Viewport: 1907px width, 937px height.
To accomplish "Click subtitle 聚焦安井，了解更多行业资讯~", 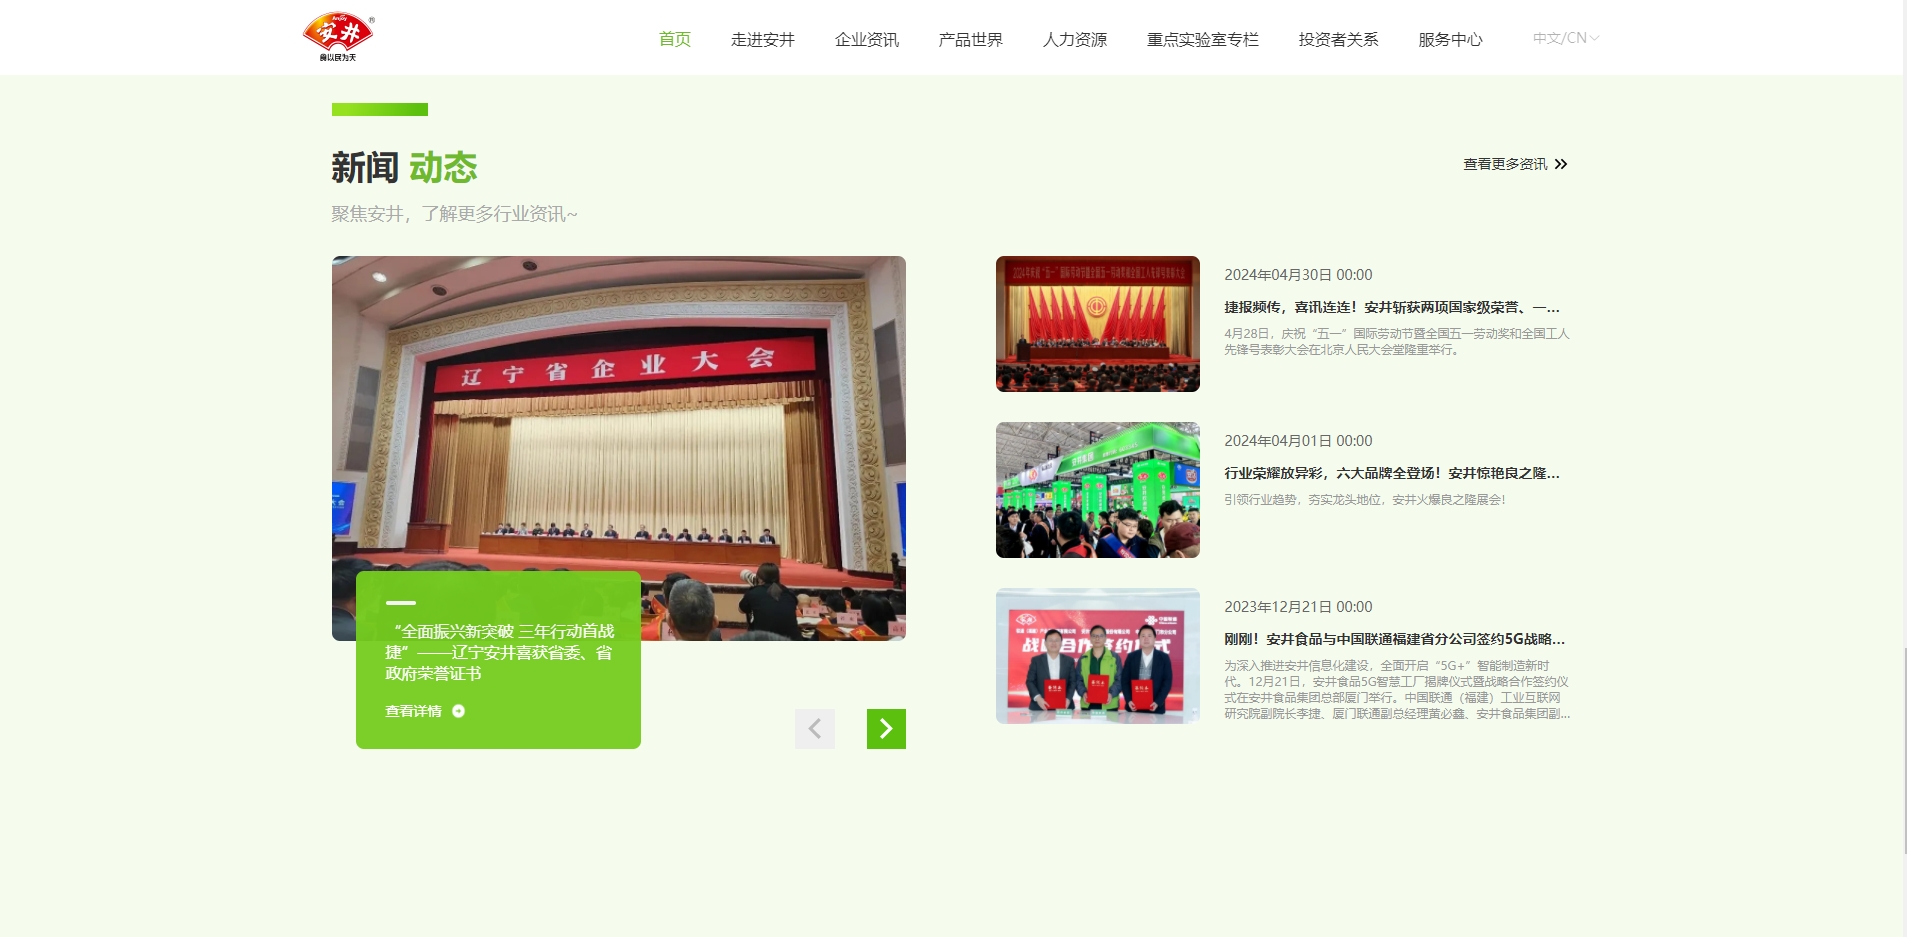I will 454,214.
